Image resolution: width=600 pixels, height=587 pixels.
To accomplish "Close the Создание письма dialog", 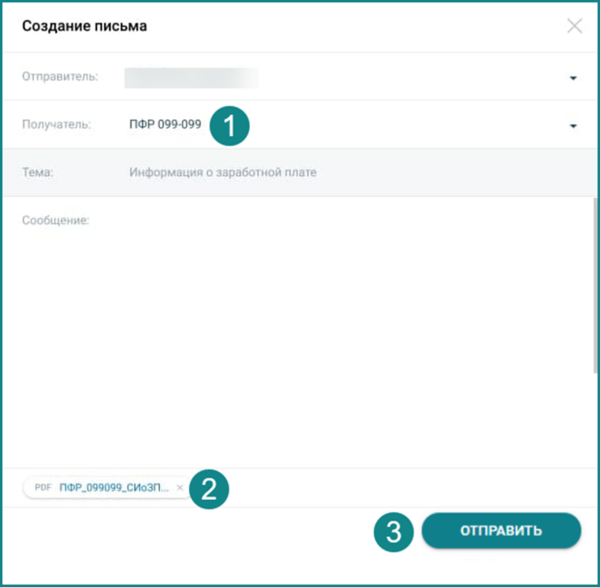I will [x=574, y=26].
